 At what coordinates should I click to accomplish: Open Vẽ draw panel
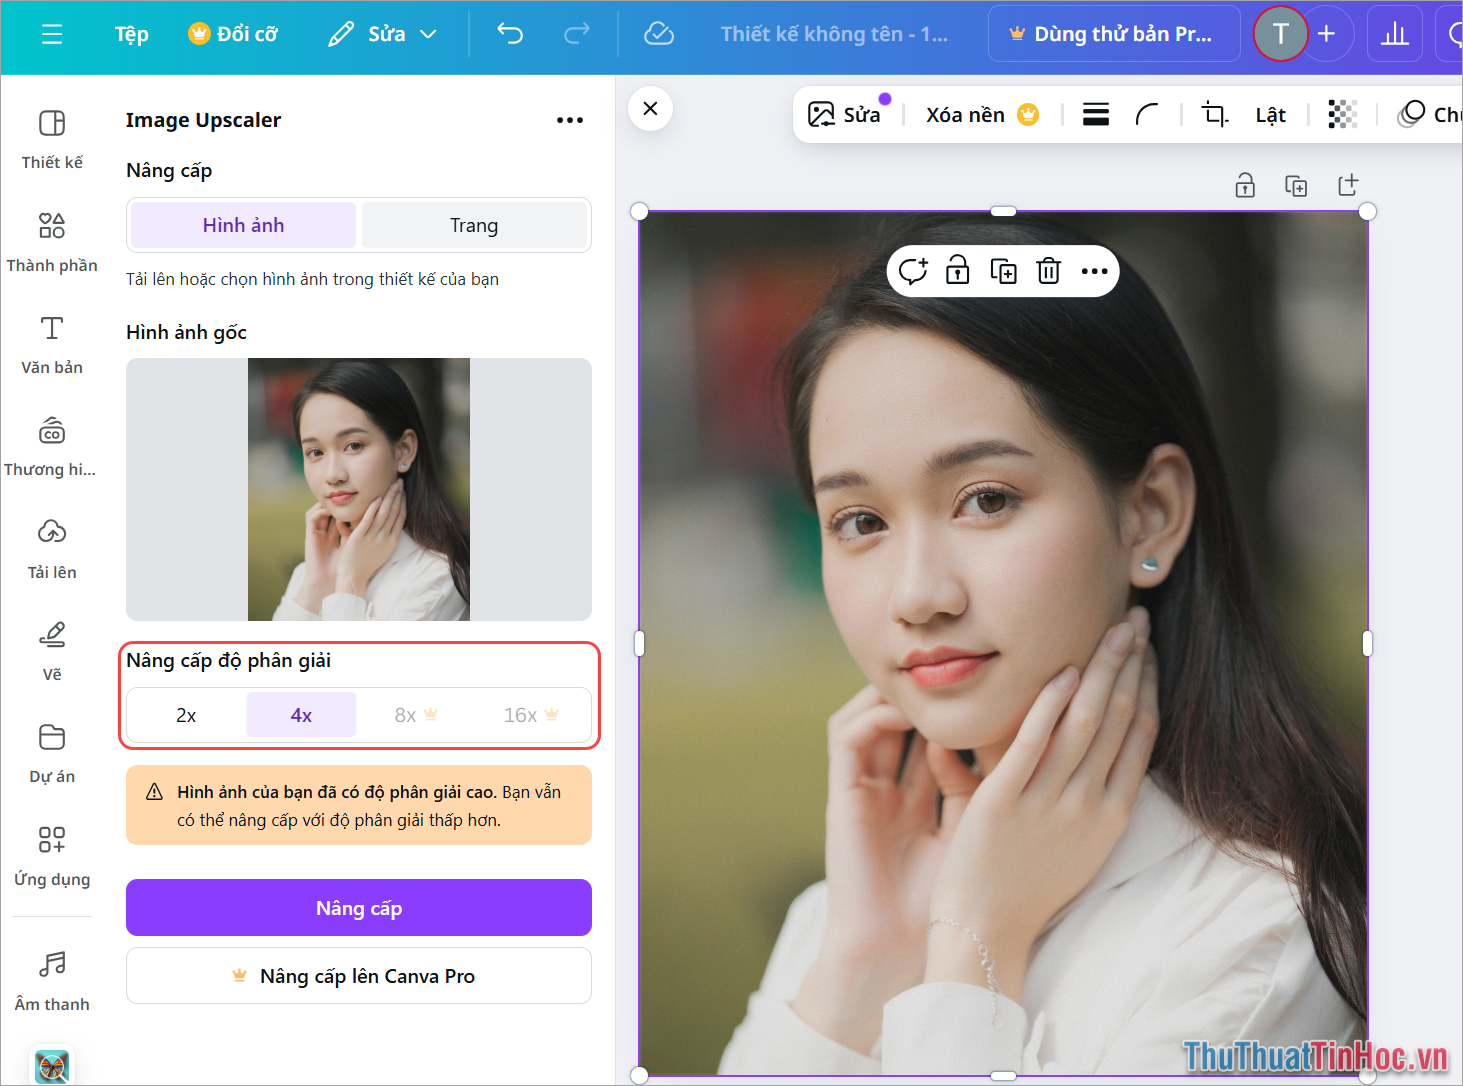click(x=52, y=652)
